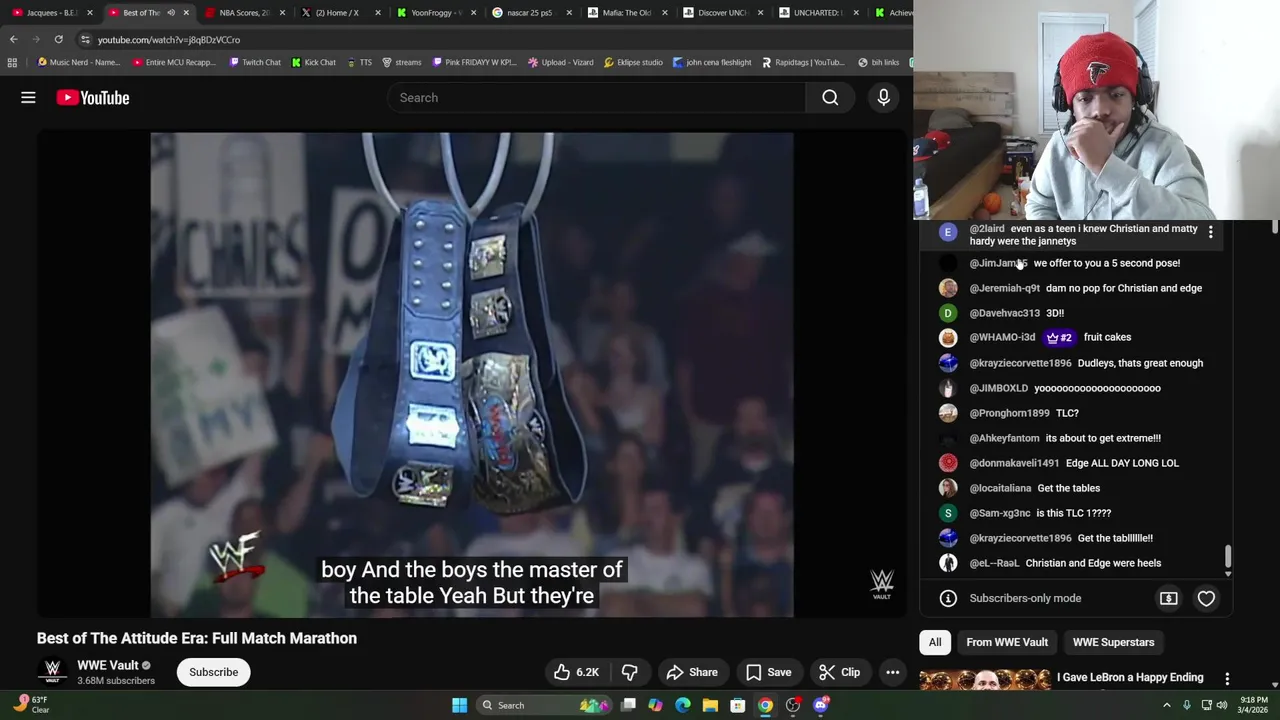This screenshot has width=1280, height=720.
Task: Close the NBA Scores tab
Action: point(282,12)
